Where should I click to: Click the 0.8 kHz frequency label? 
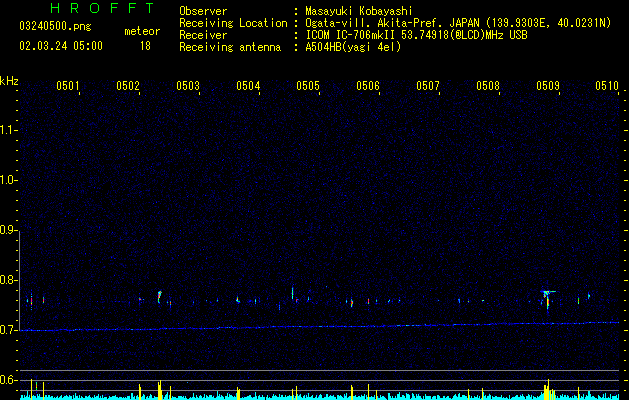pos(8,280)
